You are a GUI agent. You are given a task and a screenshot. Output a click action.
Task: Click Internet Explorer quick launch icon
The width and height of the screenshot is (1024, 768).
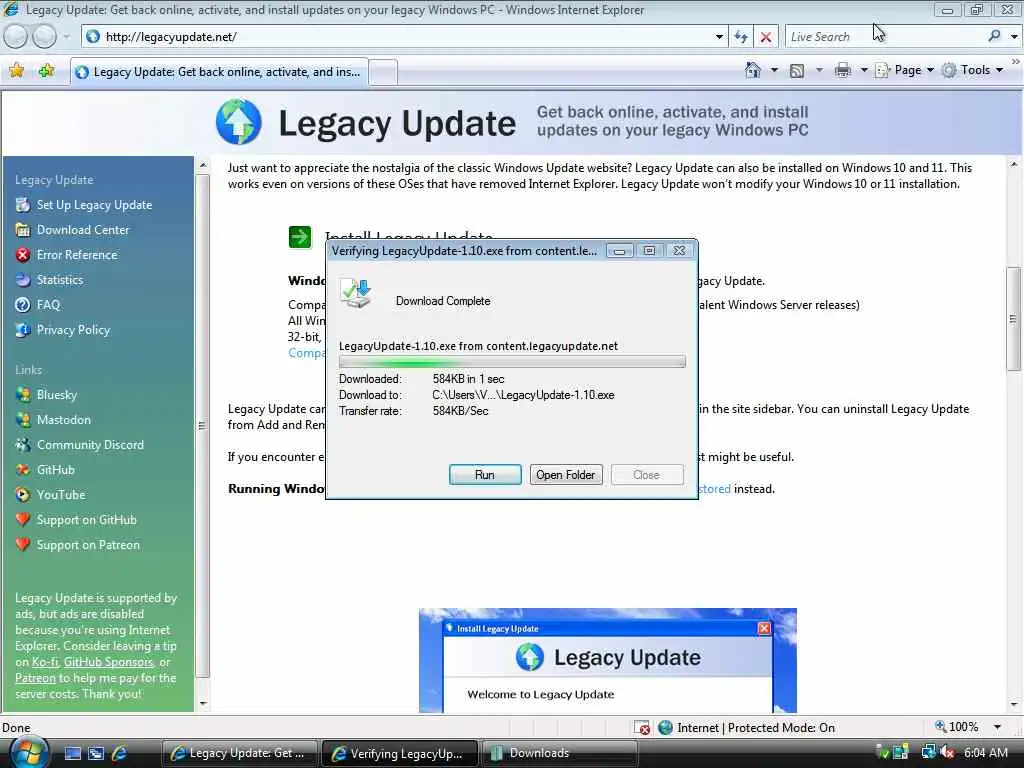tap(119, 754)
